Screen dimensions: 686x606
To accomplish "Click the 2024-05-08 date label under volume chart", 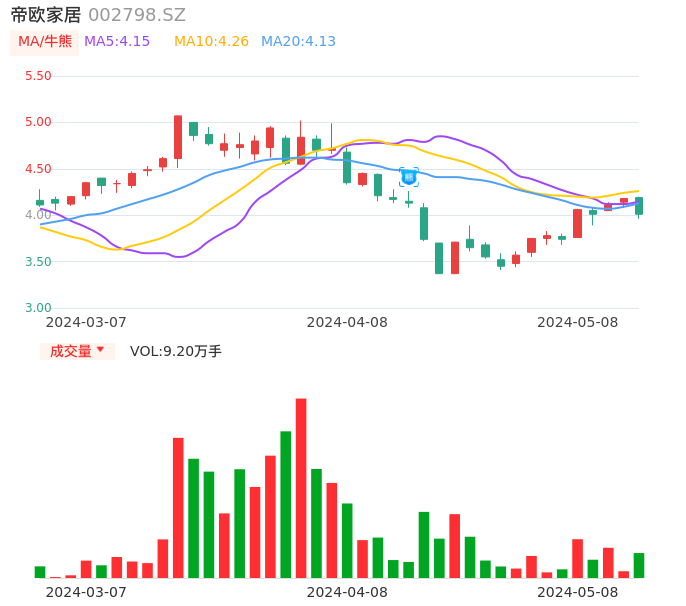I will [x=577, y=592].
